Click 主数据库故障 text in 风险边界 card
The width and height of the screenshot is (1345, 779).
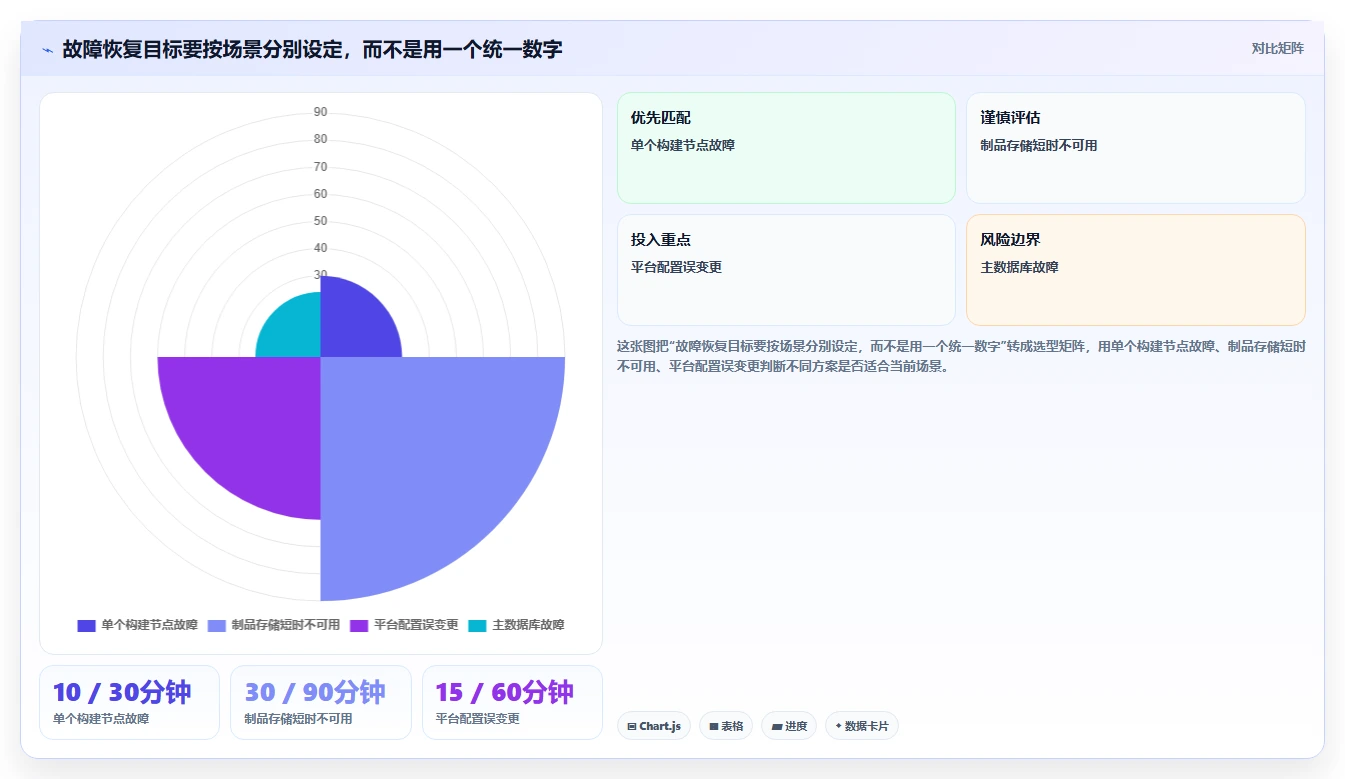[1019, 268]
